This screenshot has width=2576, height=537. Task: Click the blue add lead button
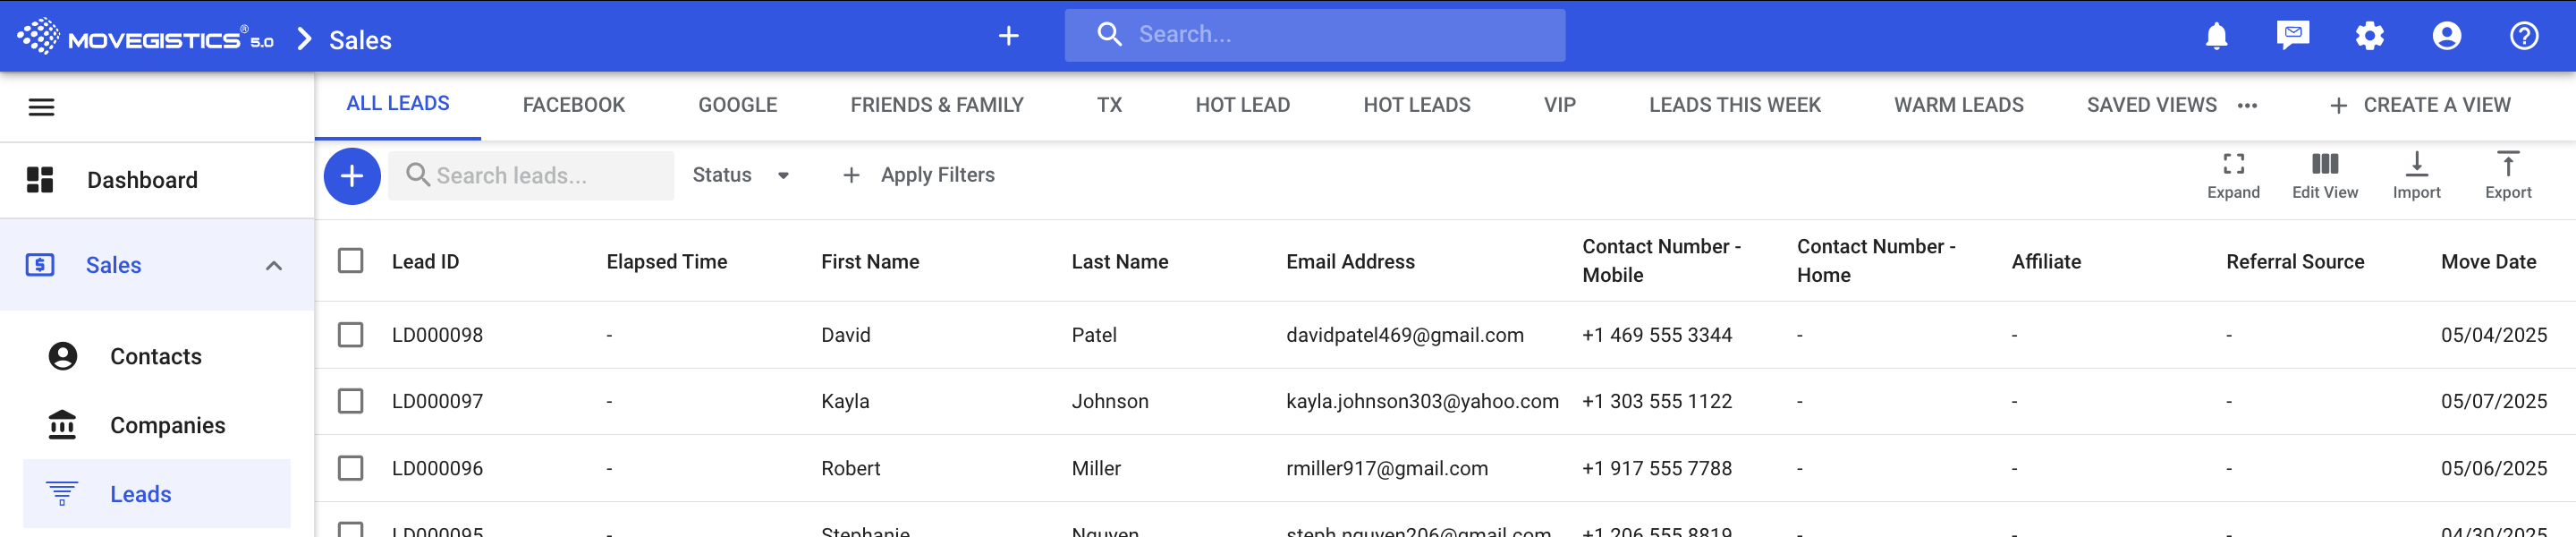pyautogui.click(x=352, y=176)
